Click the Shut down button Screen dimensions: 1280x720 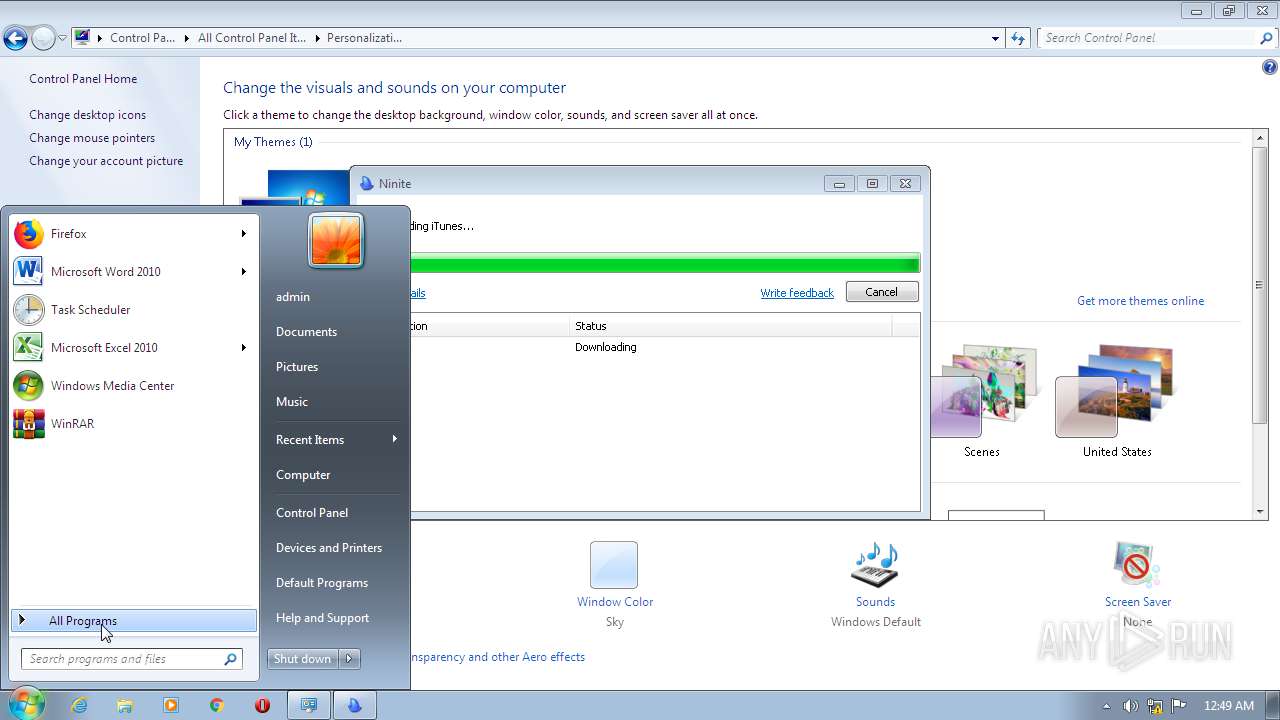303,659
